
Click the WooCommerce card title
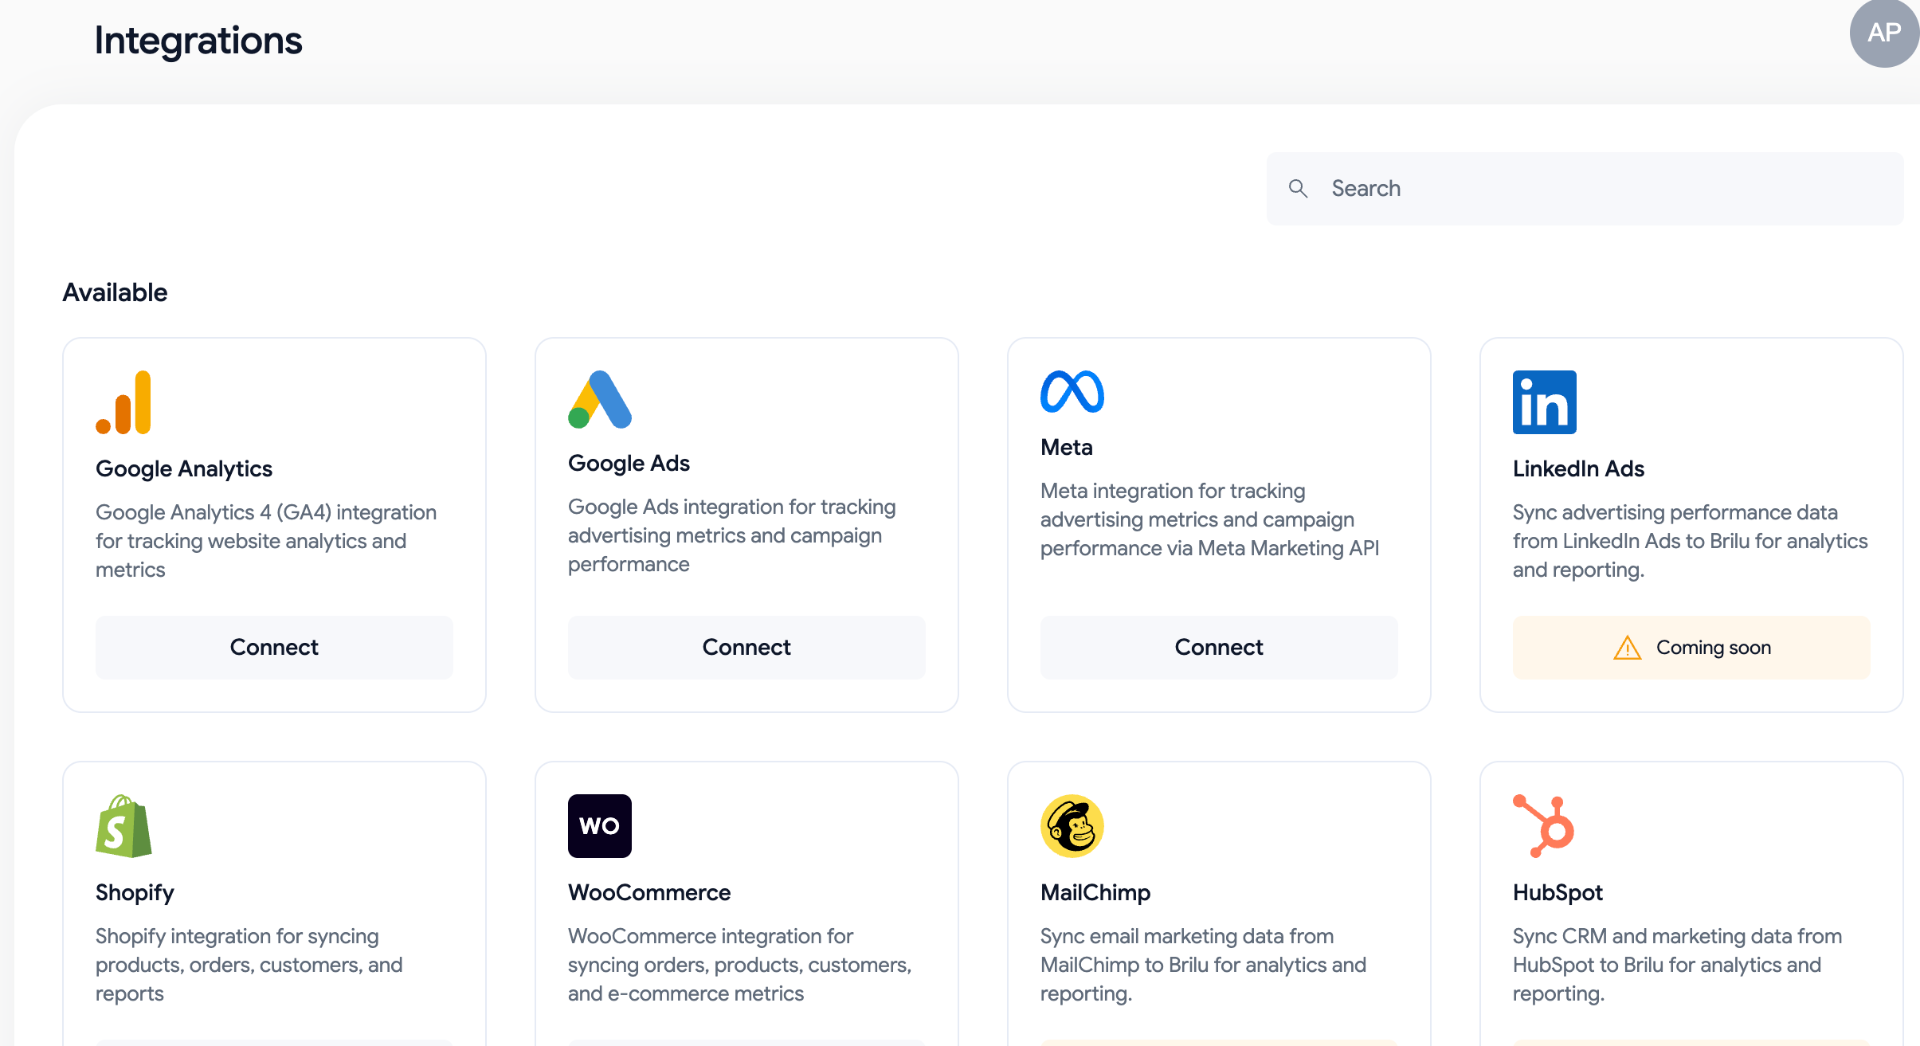(649, 893)
